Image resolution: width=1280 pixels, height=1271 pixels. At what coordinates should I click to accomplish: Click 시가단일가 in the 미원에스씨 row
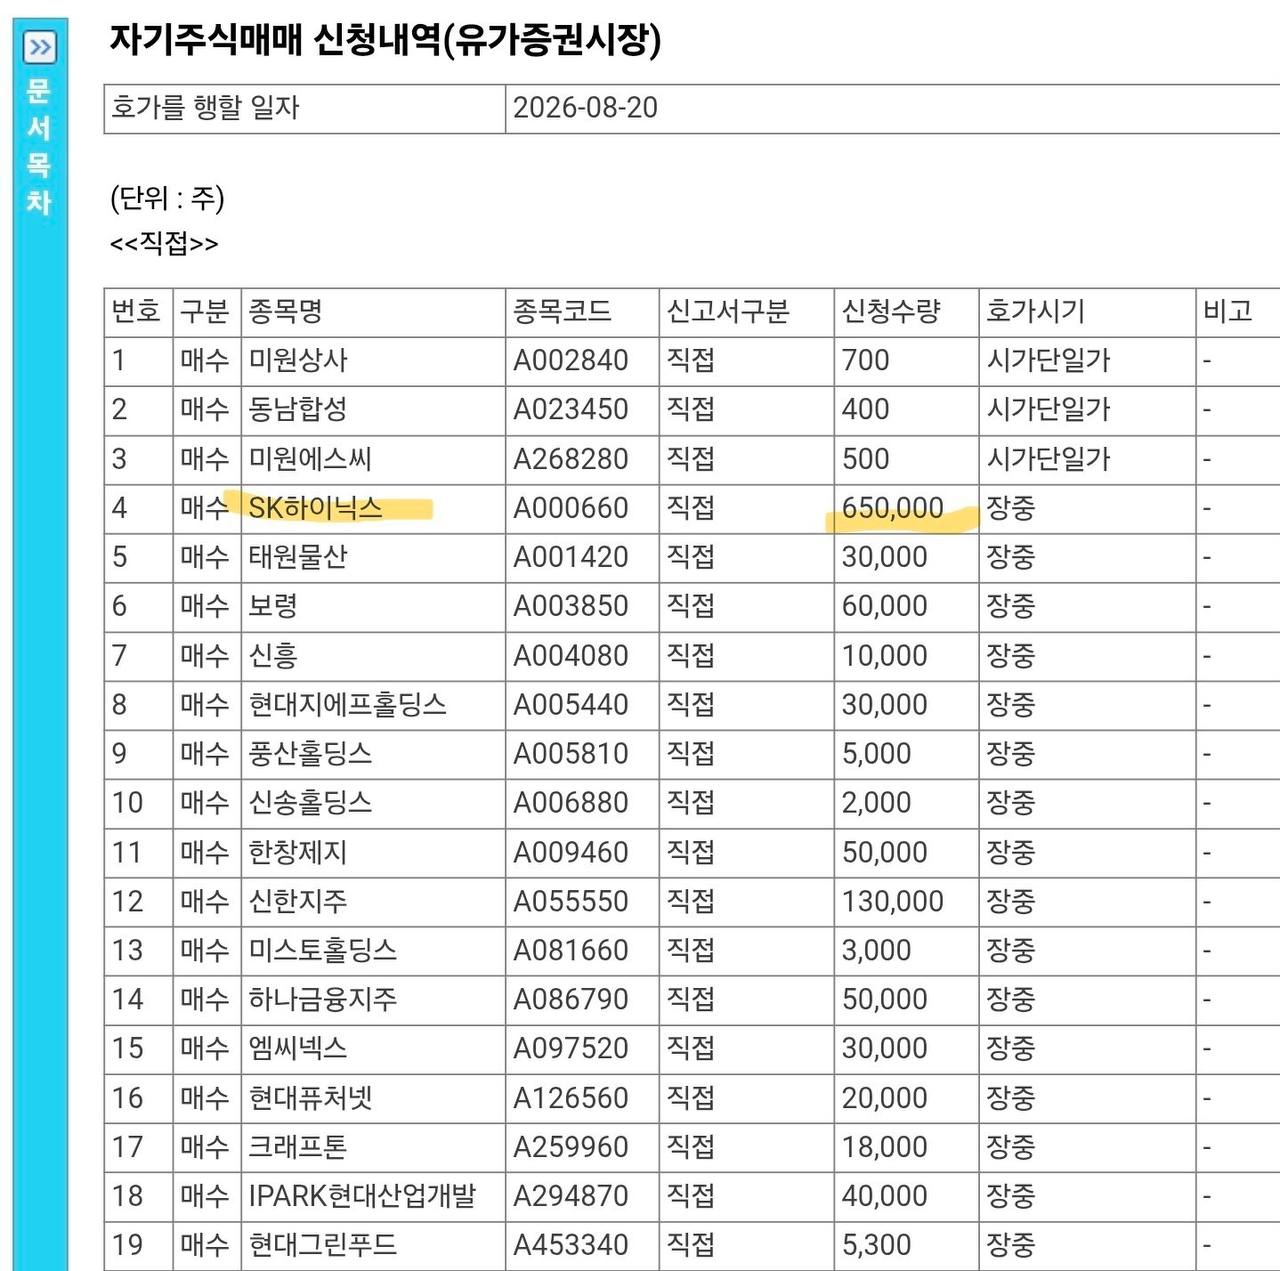point(1048,459)
